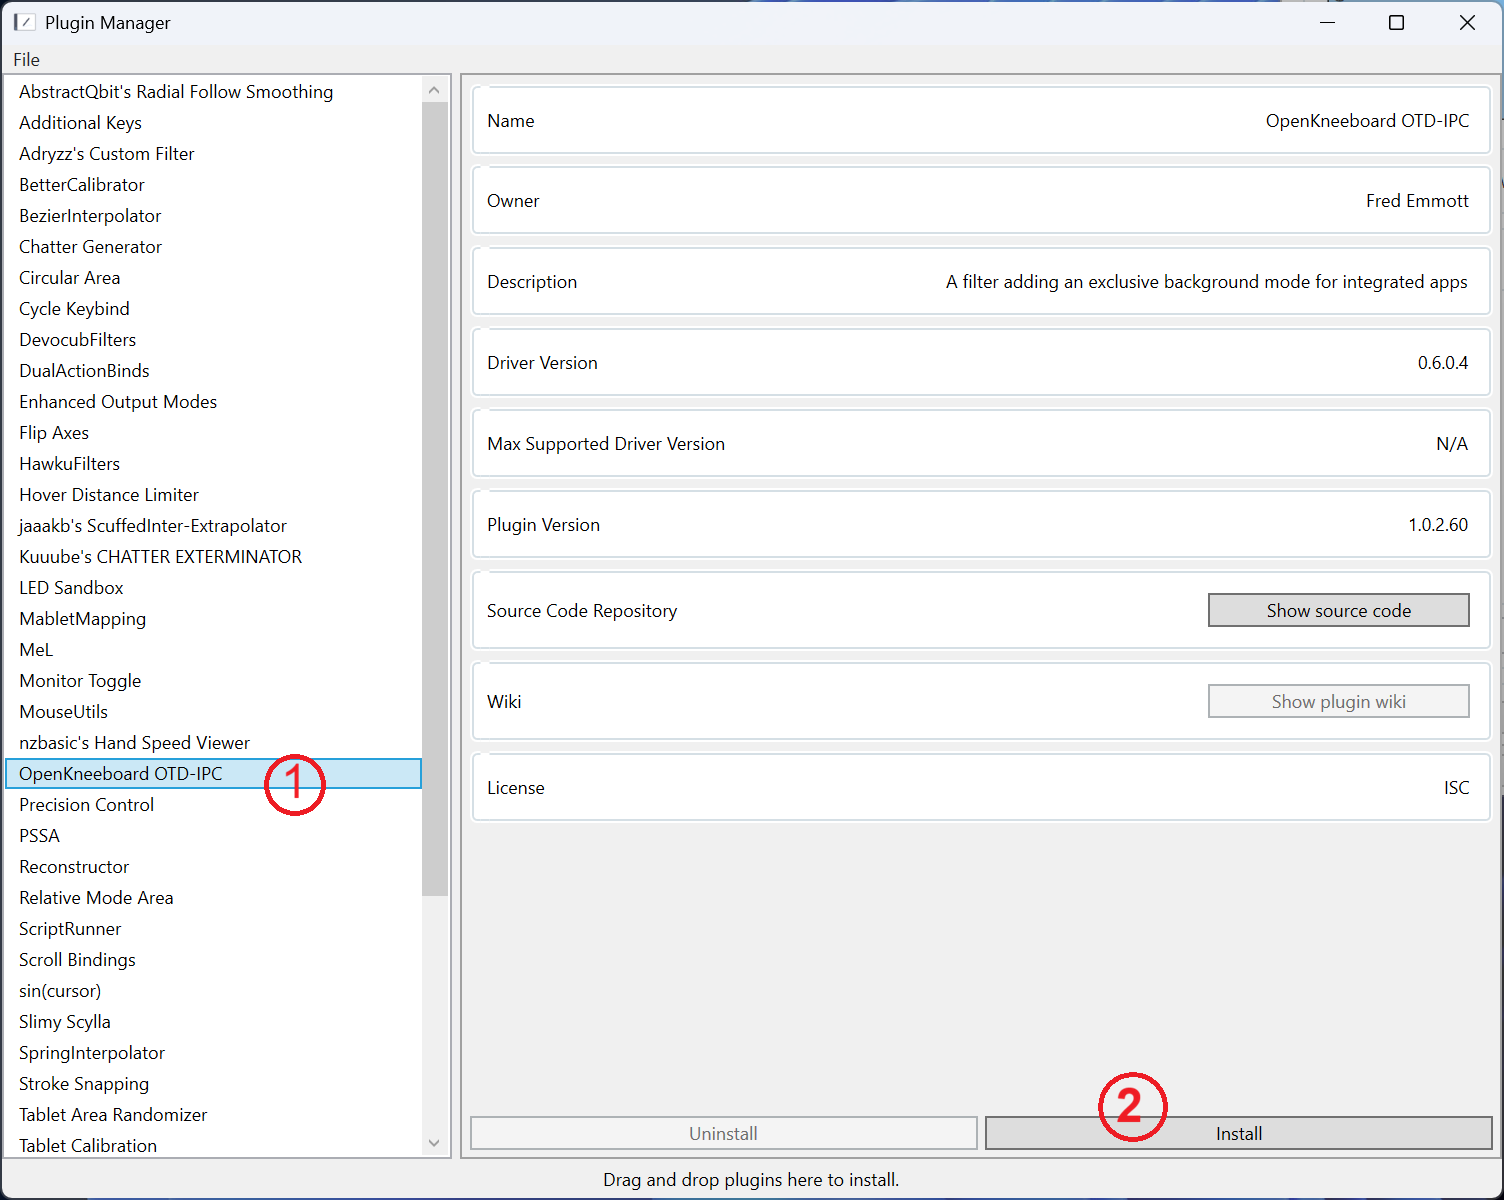Select the Enhanced Output Modes plugin
Viewport: 1504px width, 1200px height.
coord(118,402)
